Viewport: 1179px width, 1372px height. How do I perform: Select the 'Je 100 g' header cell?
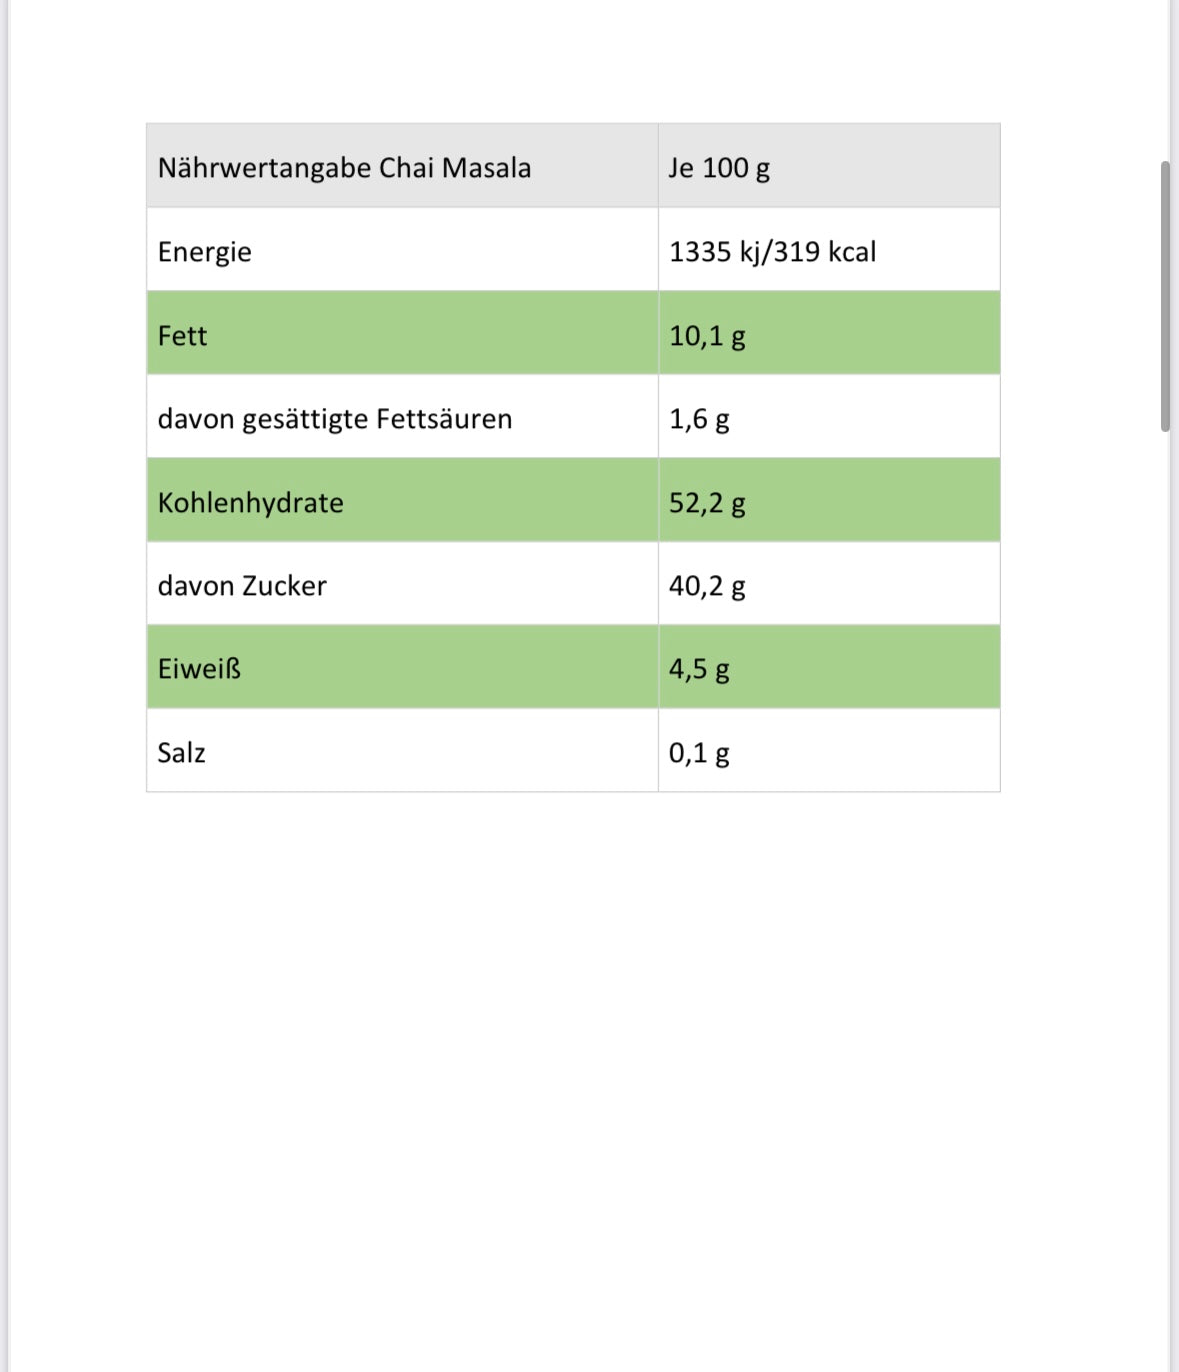[x=719, y=168]
